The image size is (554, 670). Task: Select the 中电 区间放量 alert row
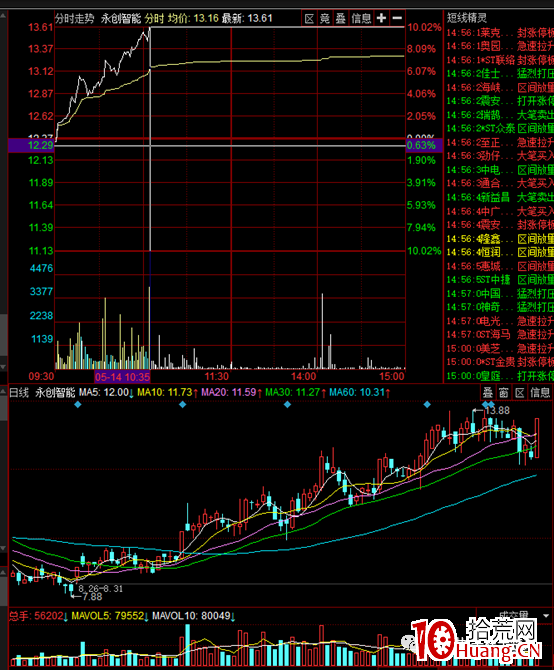point(500,170)
